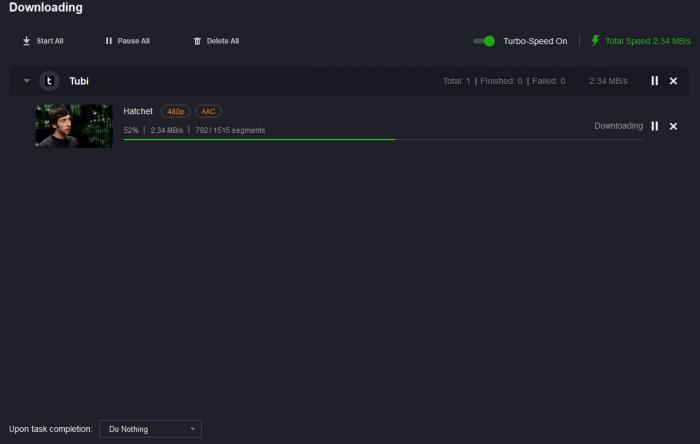Click the 'Hatchet' title text
The width and height of the screenshot is (700, 444).
pos(138,111)
